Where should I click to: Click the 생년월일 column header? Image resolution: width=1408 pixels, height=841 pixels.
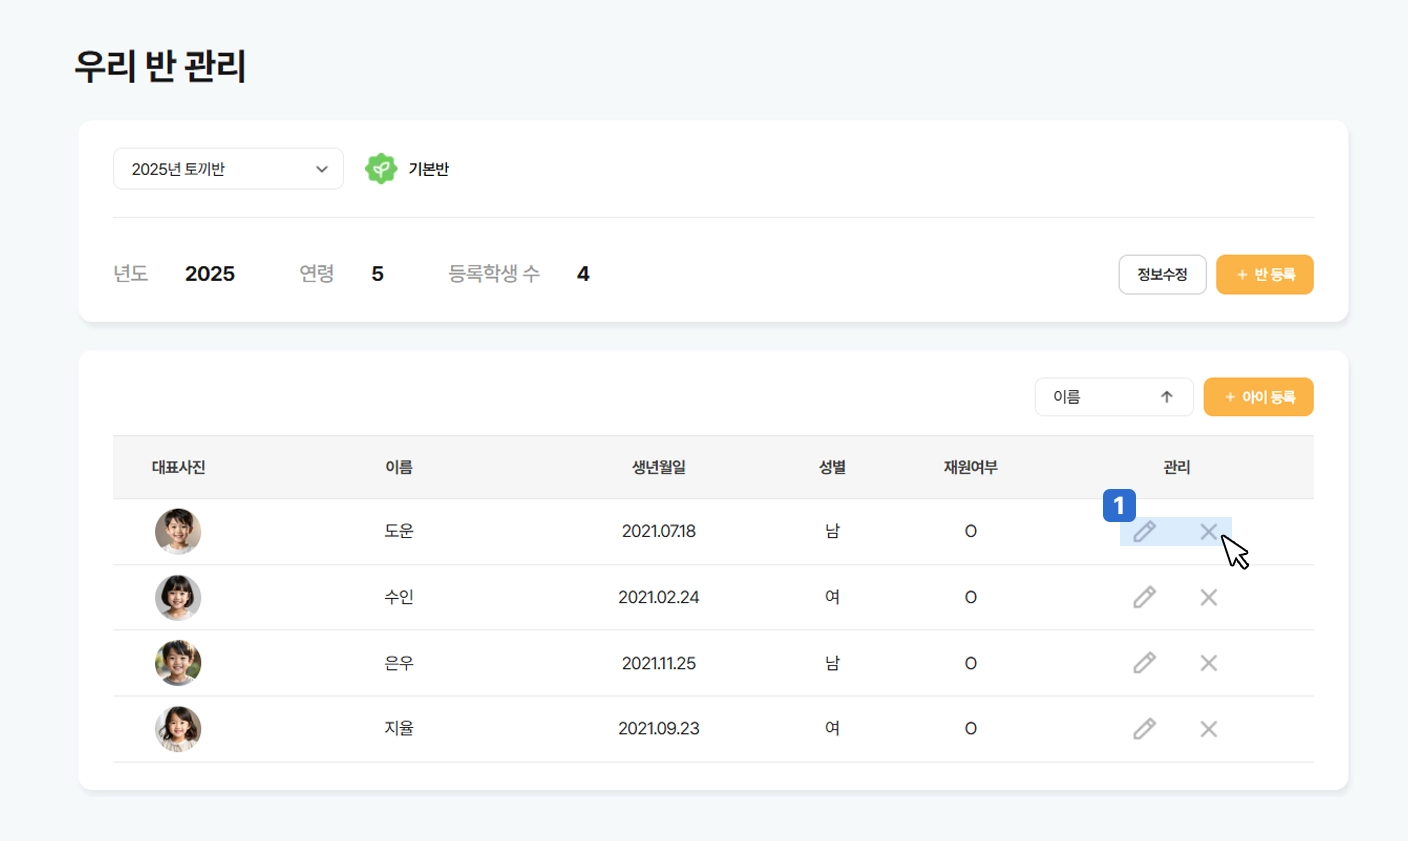click(658, 467)
